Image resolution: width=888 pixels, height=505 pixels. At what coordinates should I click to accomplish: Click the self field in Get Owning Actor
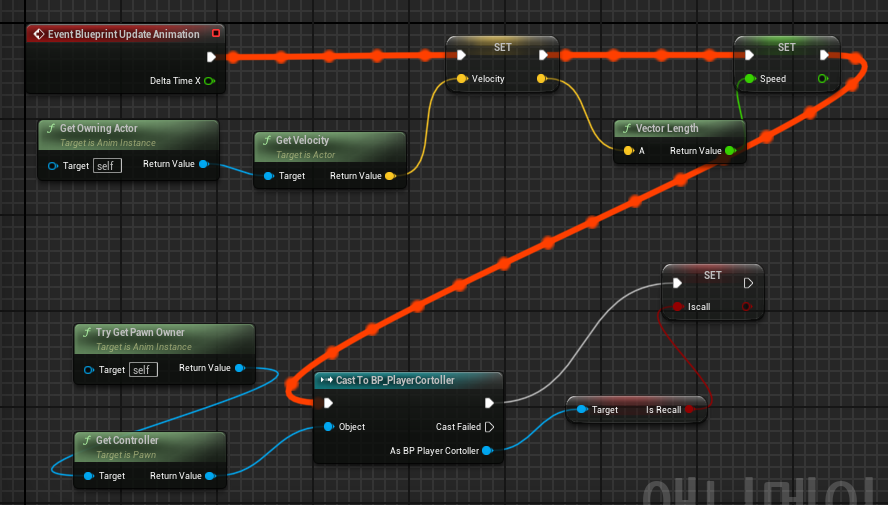[107, 166]
